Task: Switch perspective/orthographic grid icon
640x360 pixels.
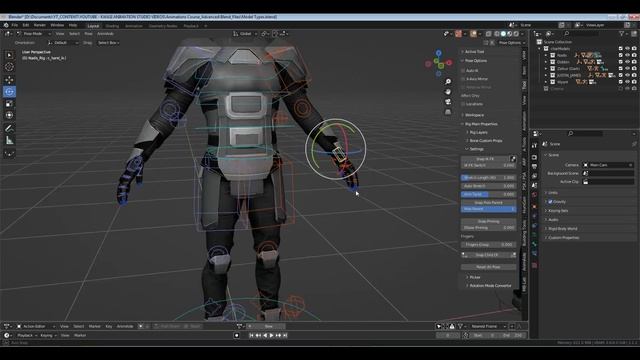Action: click(448, 111)
